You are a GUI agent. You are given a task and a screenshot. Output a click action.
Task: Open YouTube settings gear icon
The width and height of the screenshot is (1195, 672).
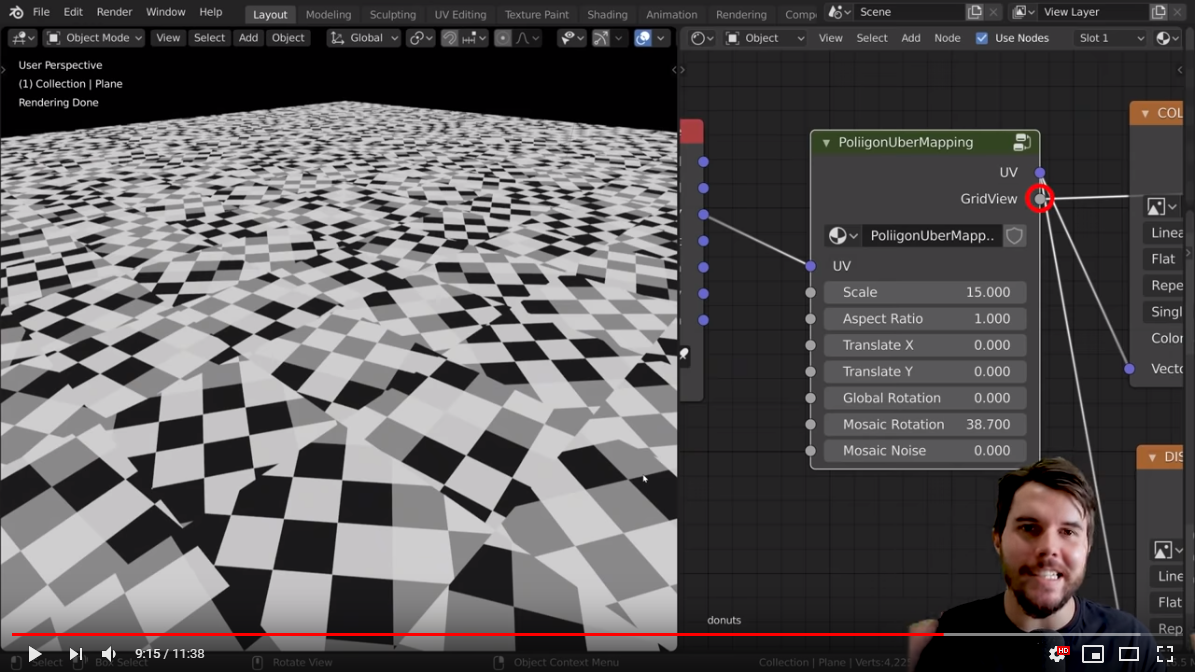(1057, 654)
